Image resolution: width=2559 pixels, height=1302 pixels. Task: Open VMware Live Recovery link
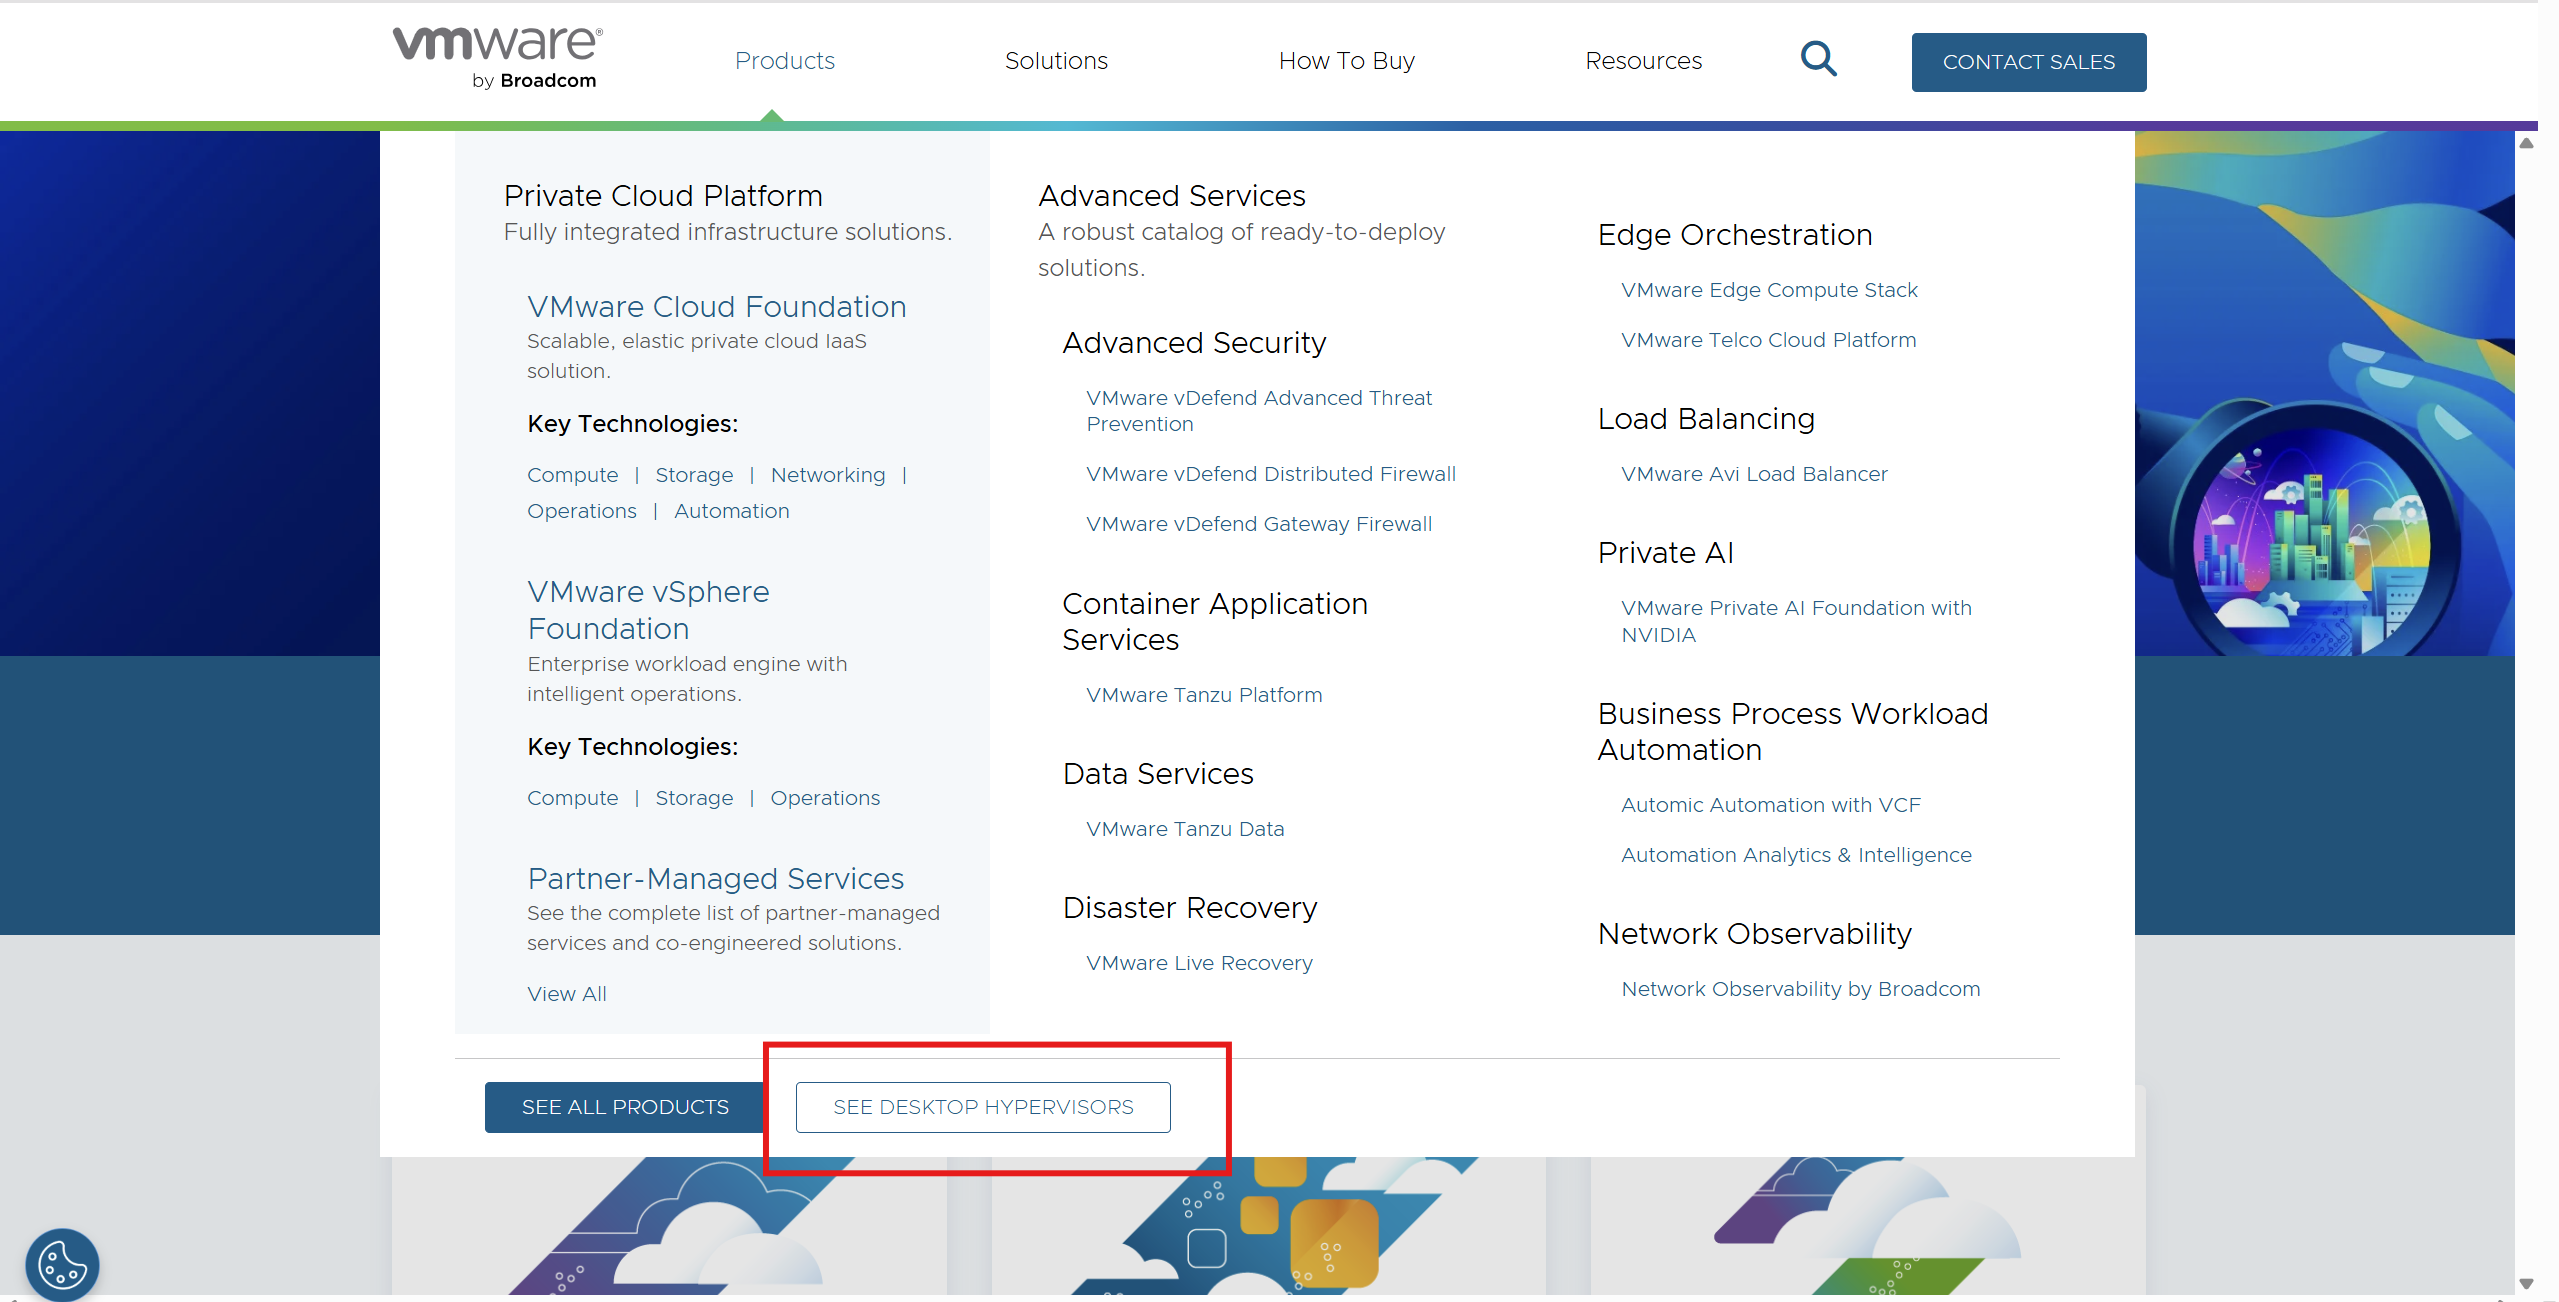point(1199,963)
